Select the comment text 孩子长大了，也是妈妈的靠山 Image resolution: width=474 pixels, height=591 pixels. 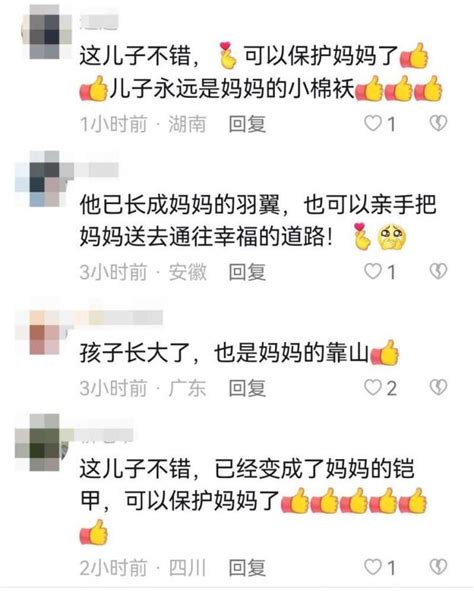(x=224, y=353)
